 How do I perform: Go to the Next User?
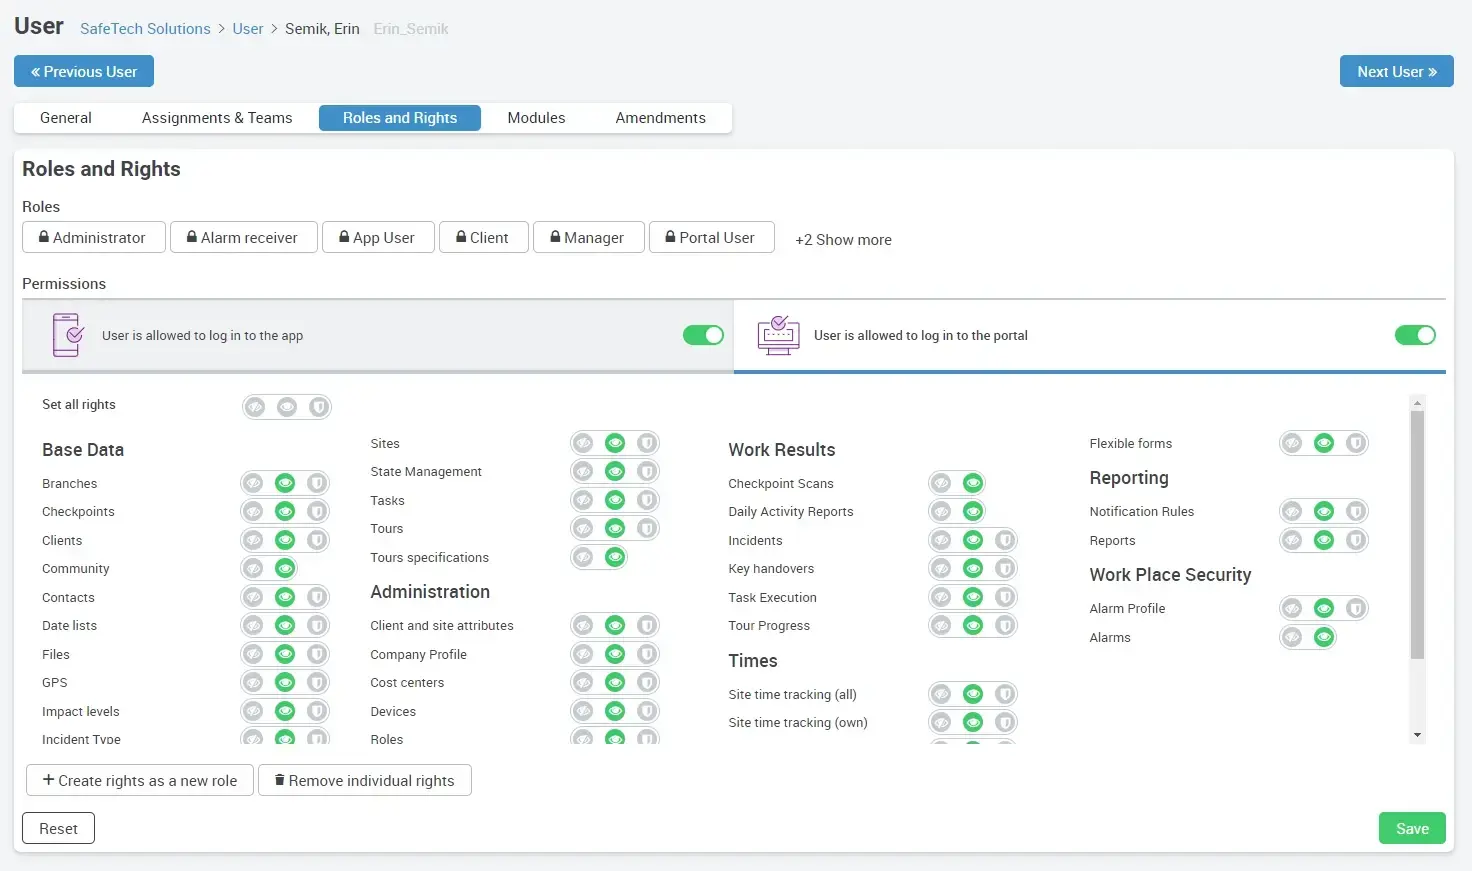(1396, 72)
